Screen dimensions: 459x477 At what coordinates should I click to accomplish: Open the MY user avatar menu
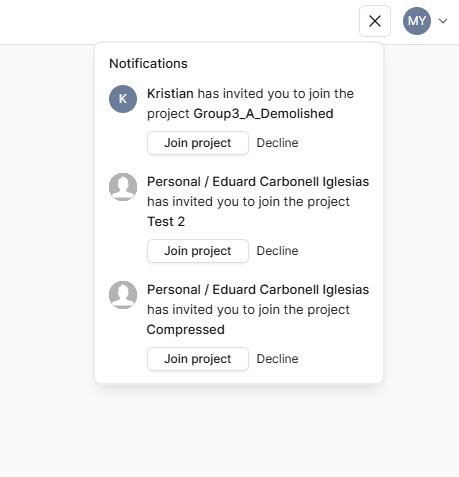(417, 21)
